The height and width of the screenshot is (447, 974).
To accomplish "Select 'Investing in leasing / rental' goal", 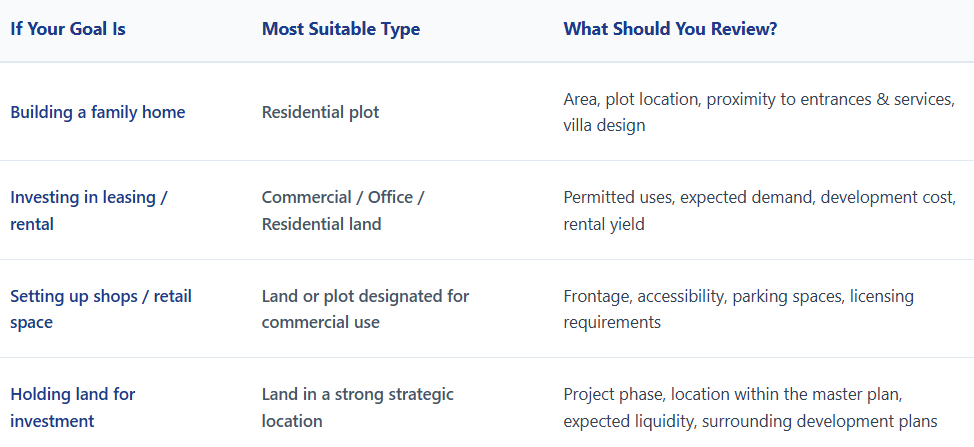I will point(89,210).
